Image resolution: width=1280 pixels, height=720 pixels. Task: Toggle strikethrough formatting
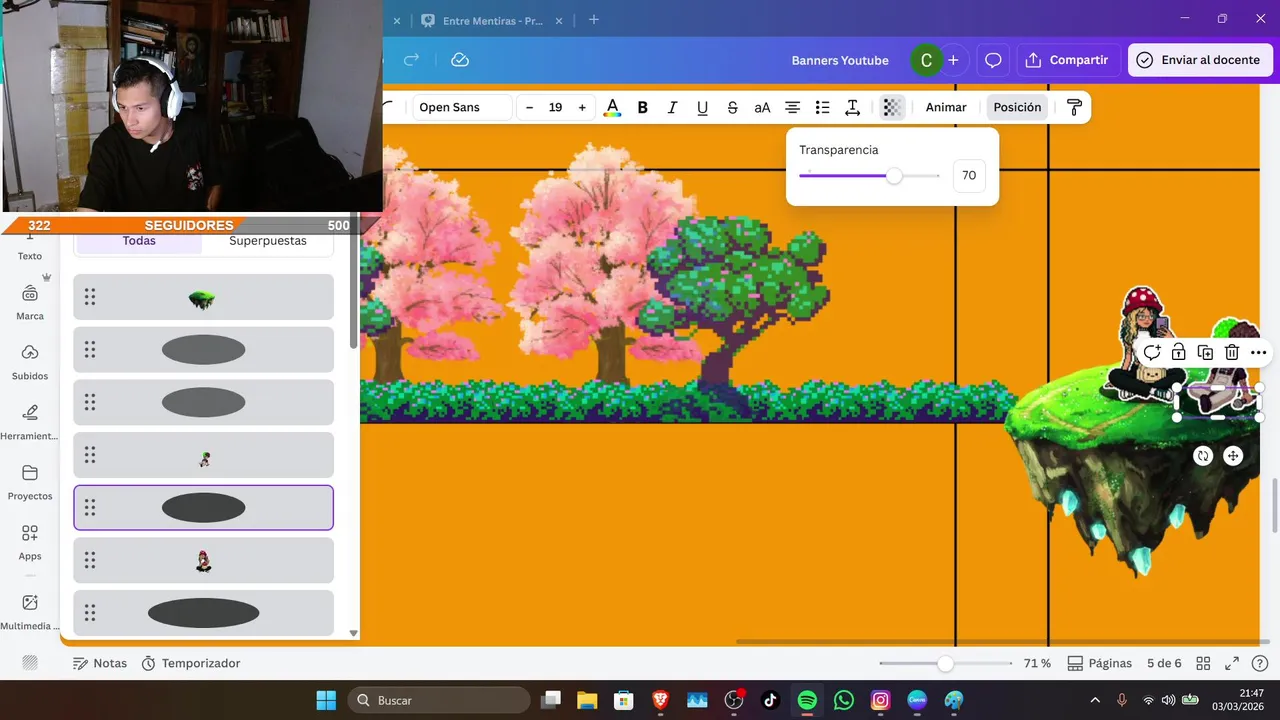click(732, 107)
